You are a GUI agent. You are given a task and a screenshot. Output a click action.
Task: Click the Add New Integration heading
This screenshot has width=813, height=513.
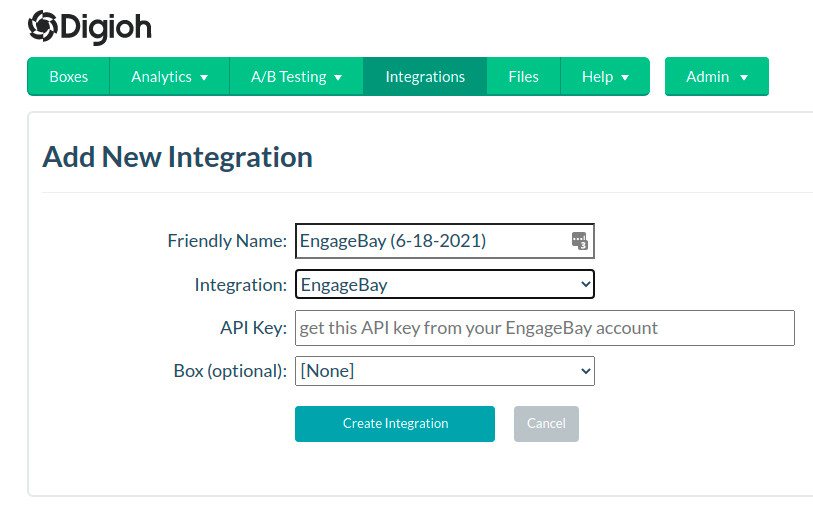tap(177, 157)
